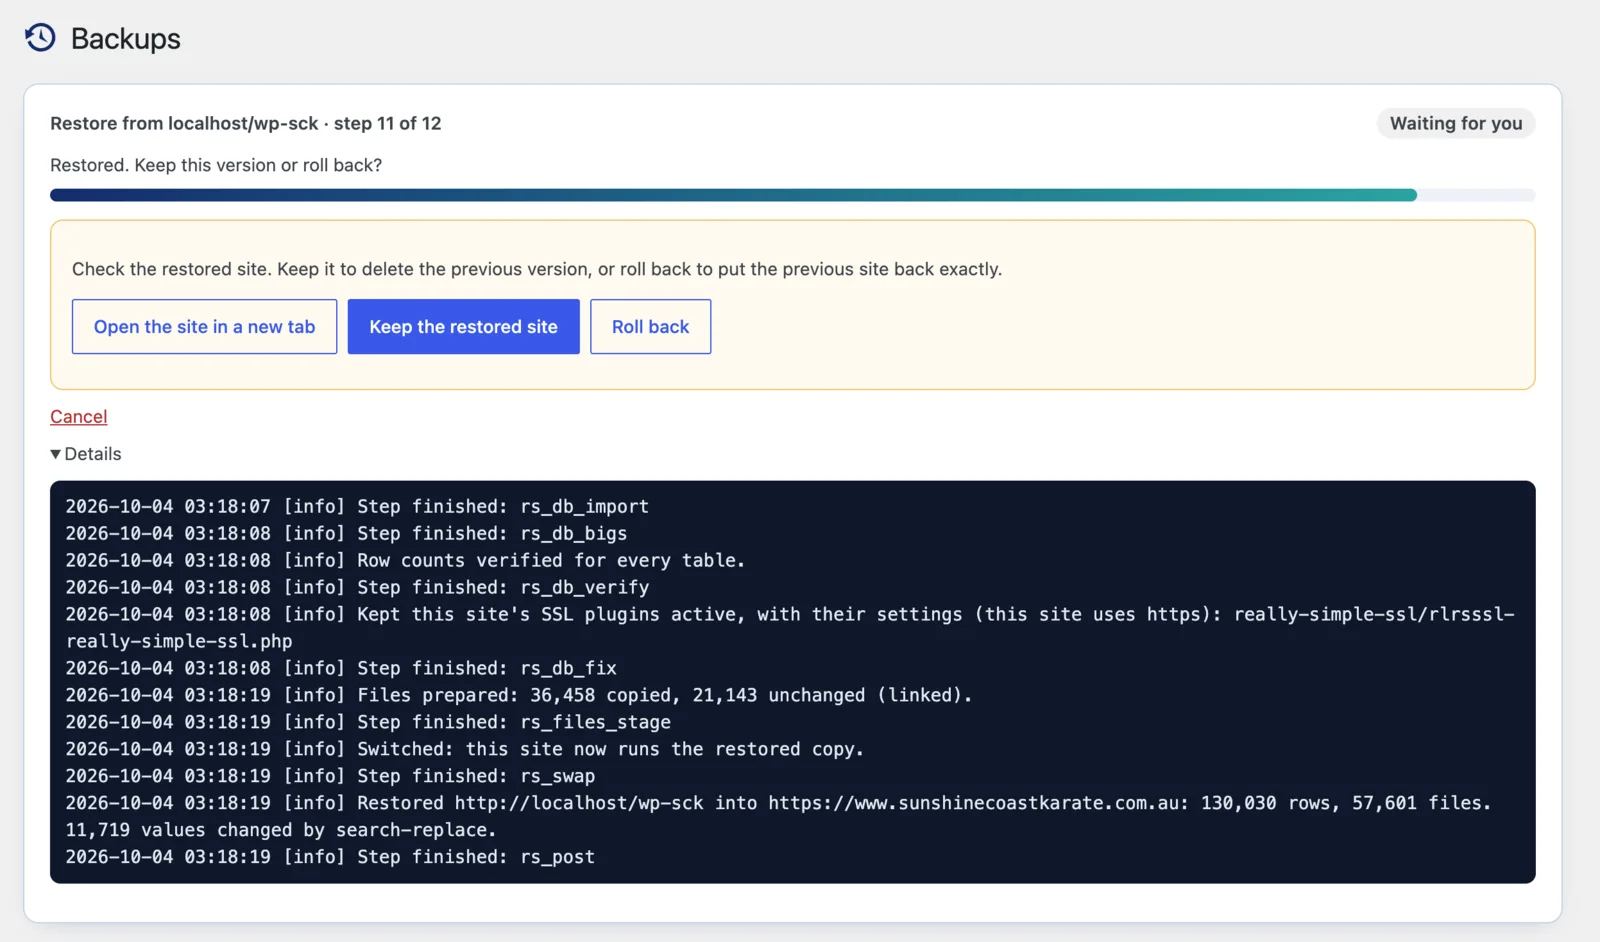Screen dimensions: 1600x942
Task: Select log line 'Step finished: rs_swap'
Action: click(330, 776)
